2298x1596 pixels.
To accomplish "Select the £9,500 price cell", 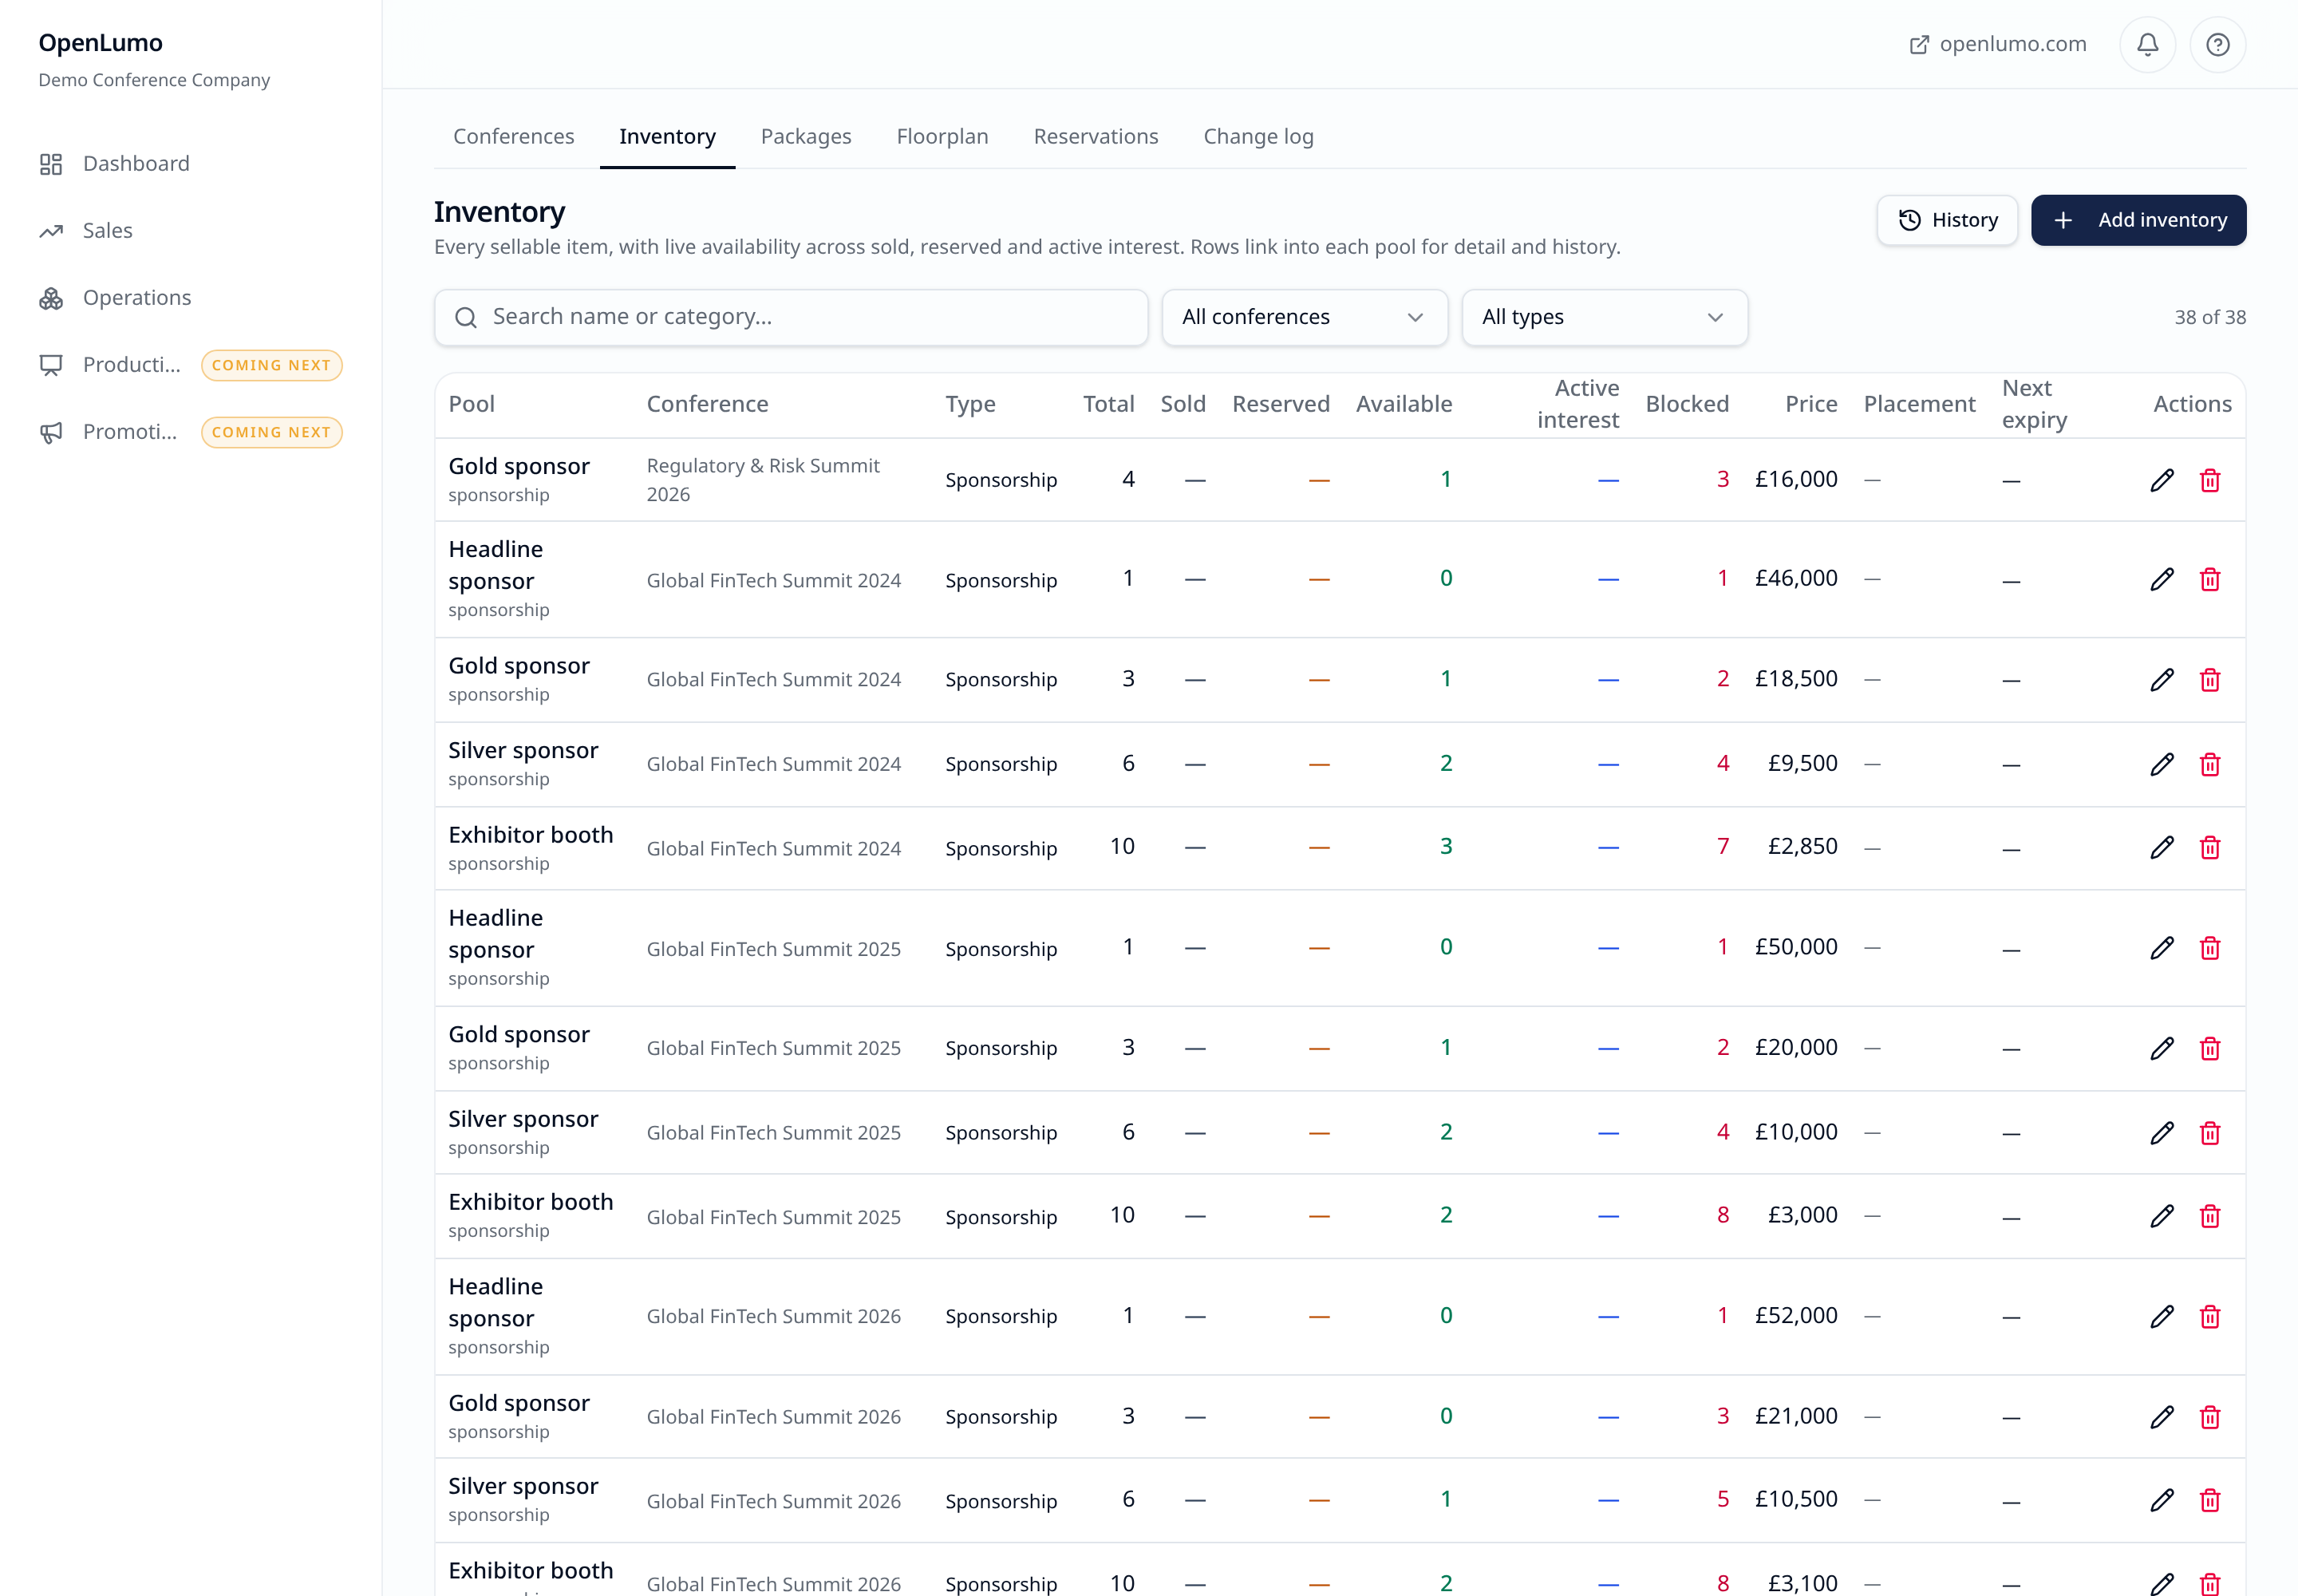I will pyautogui.click(x=1802, y=763).
